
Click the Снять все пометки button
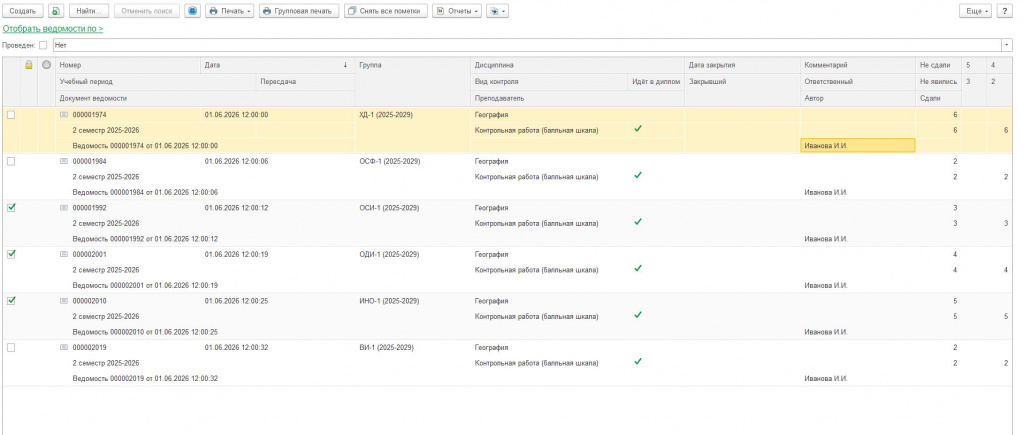pyautogui.click(x=386, y=11)
